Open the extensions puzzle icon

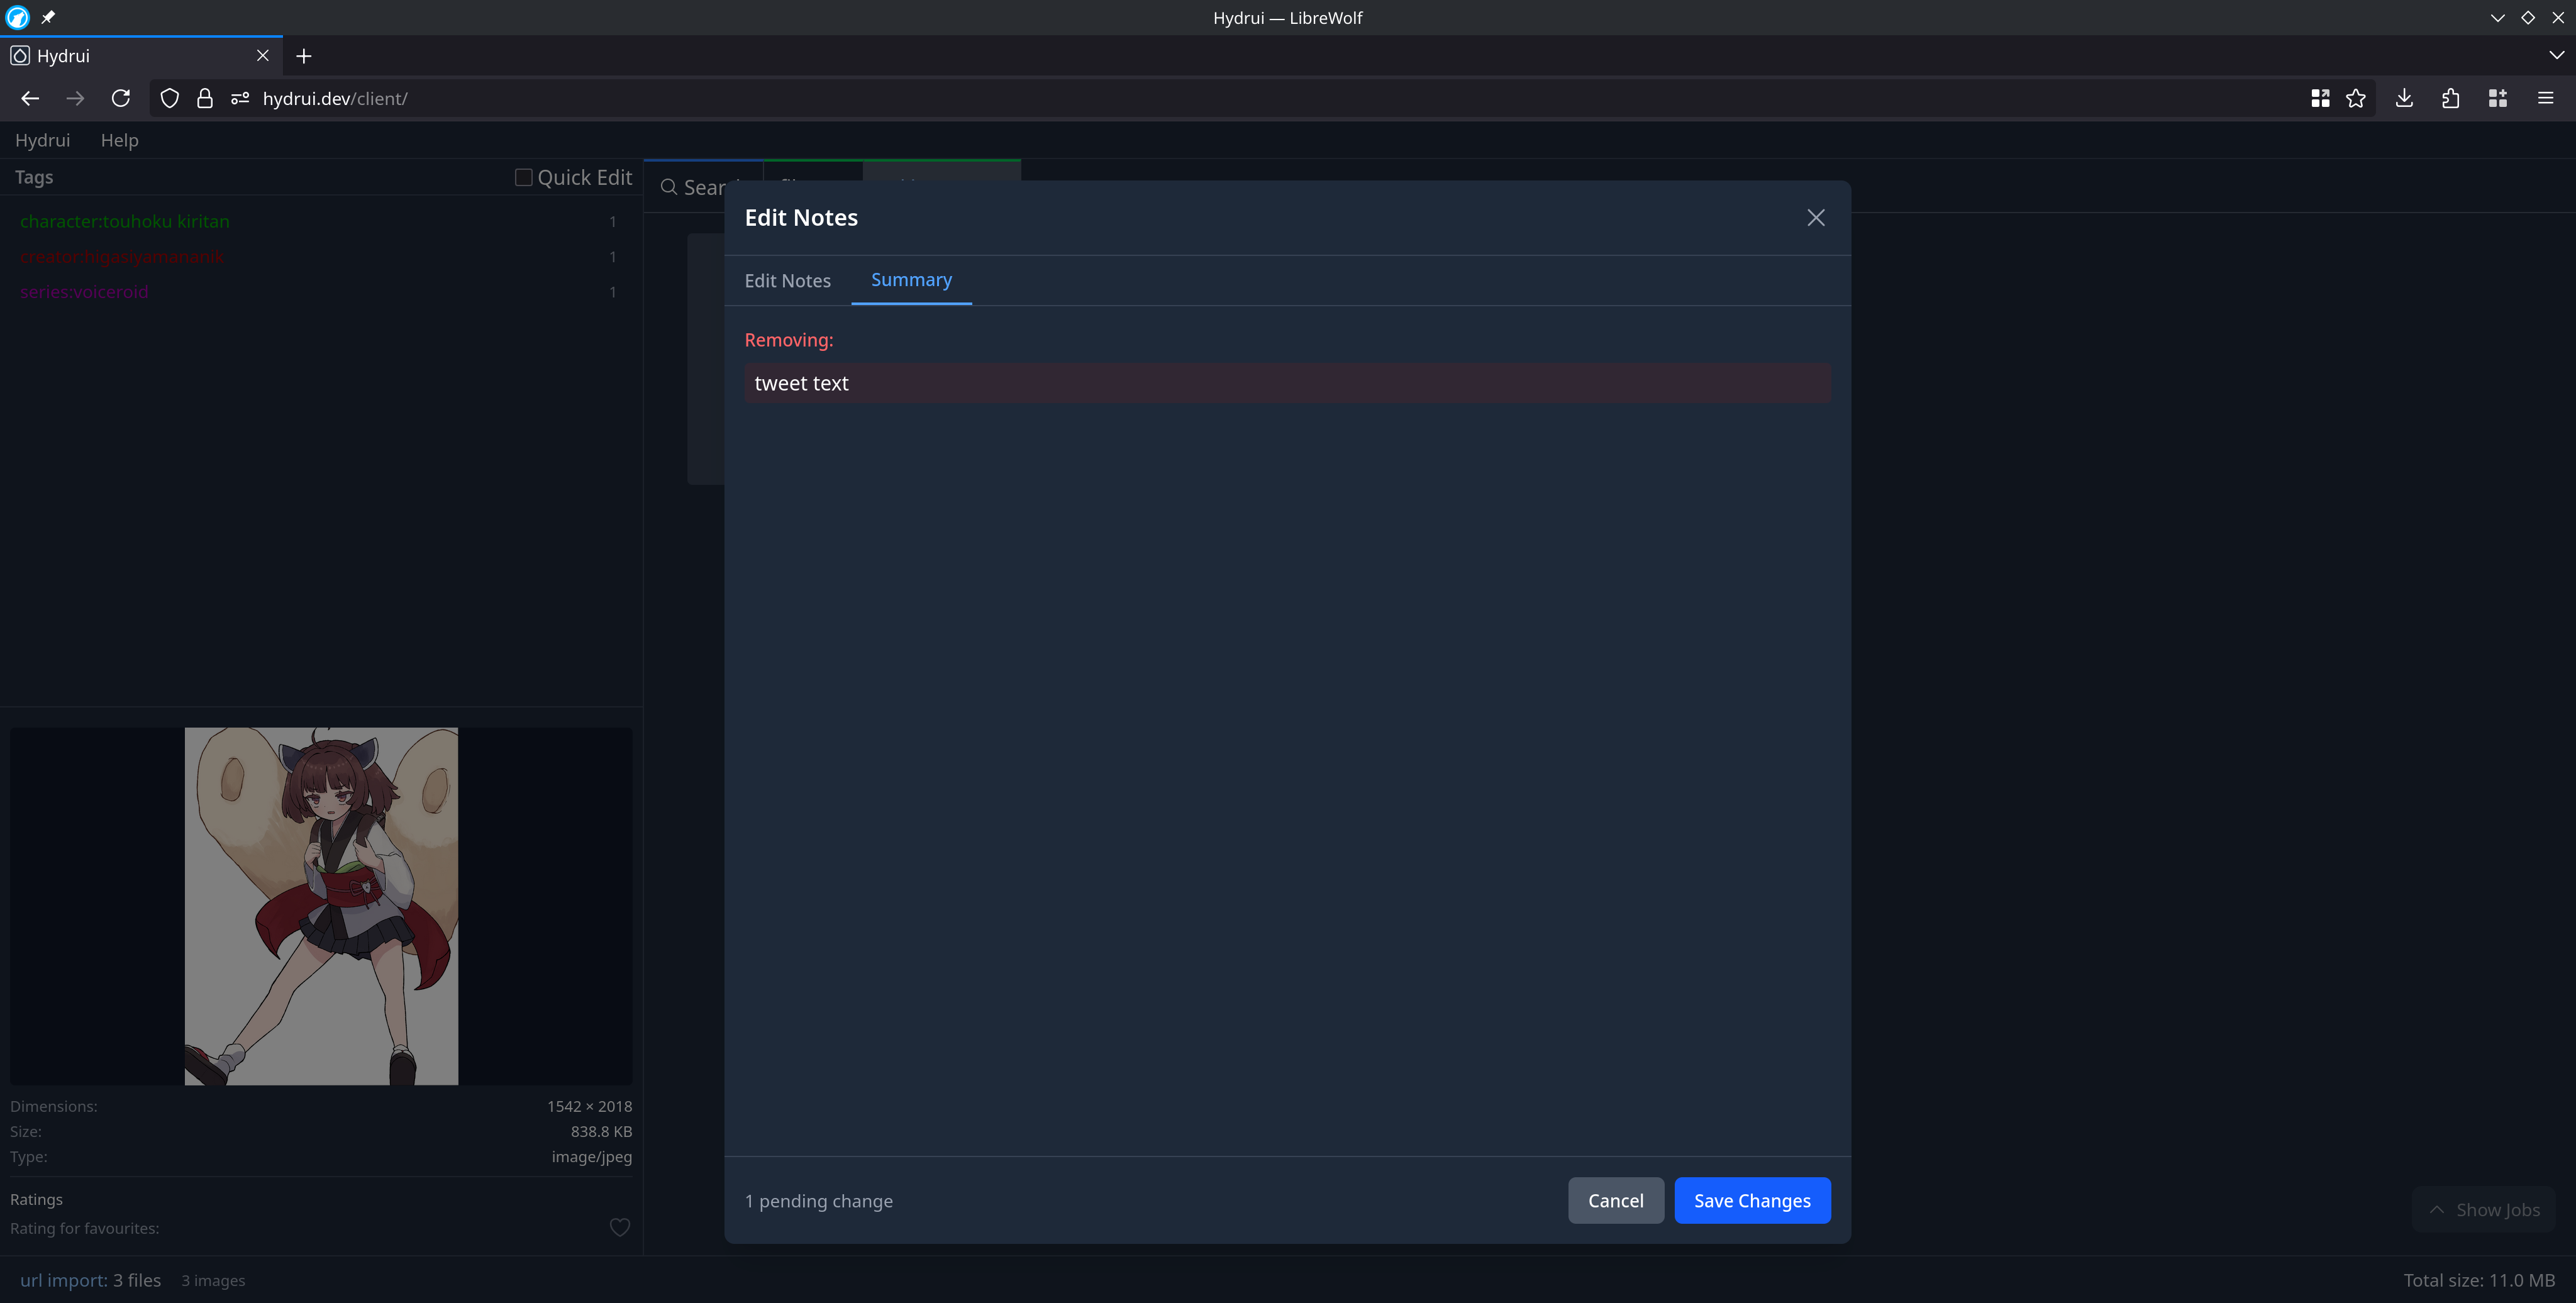point(2450,98)
